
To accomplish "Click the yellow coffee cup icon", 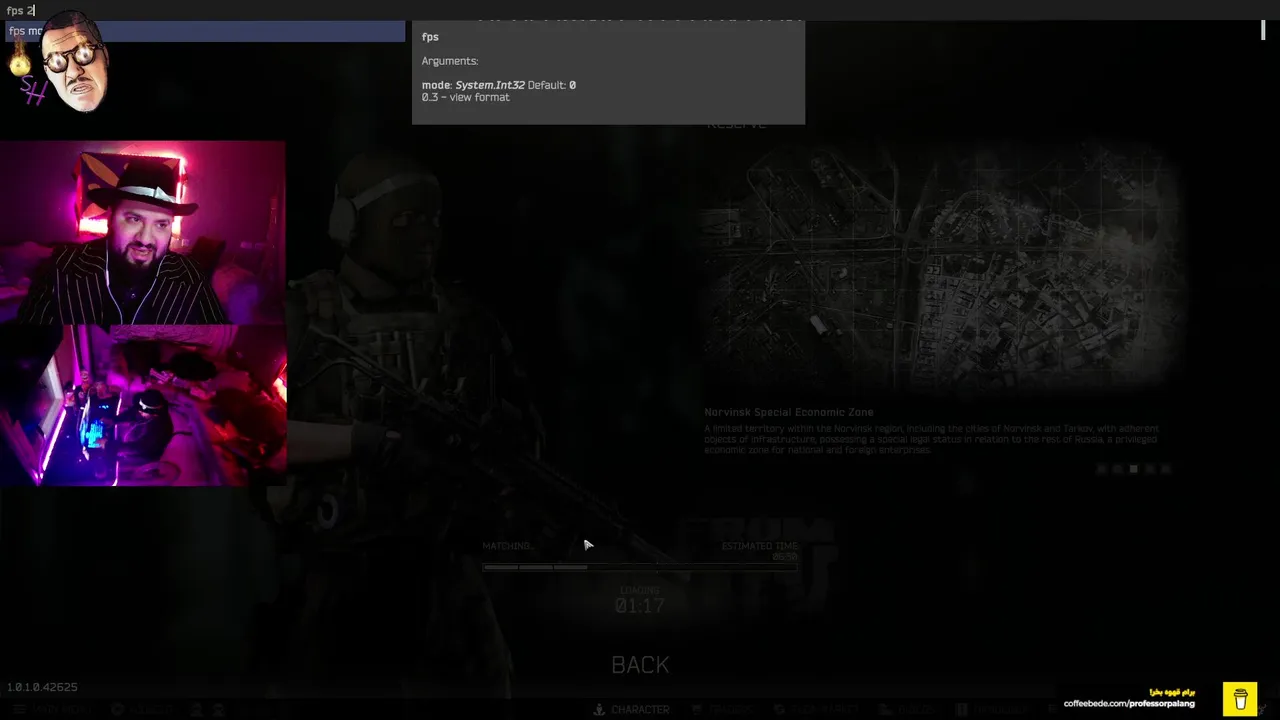I will (x=1240, y=698).
